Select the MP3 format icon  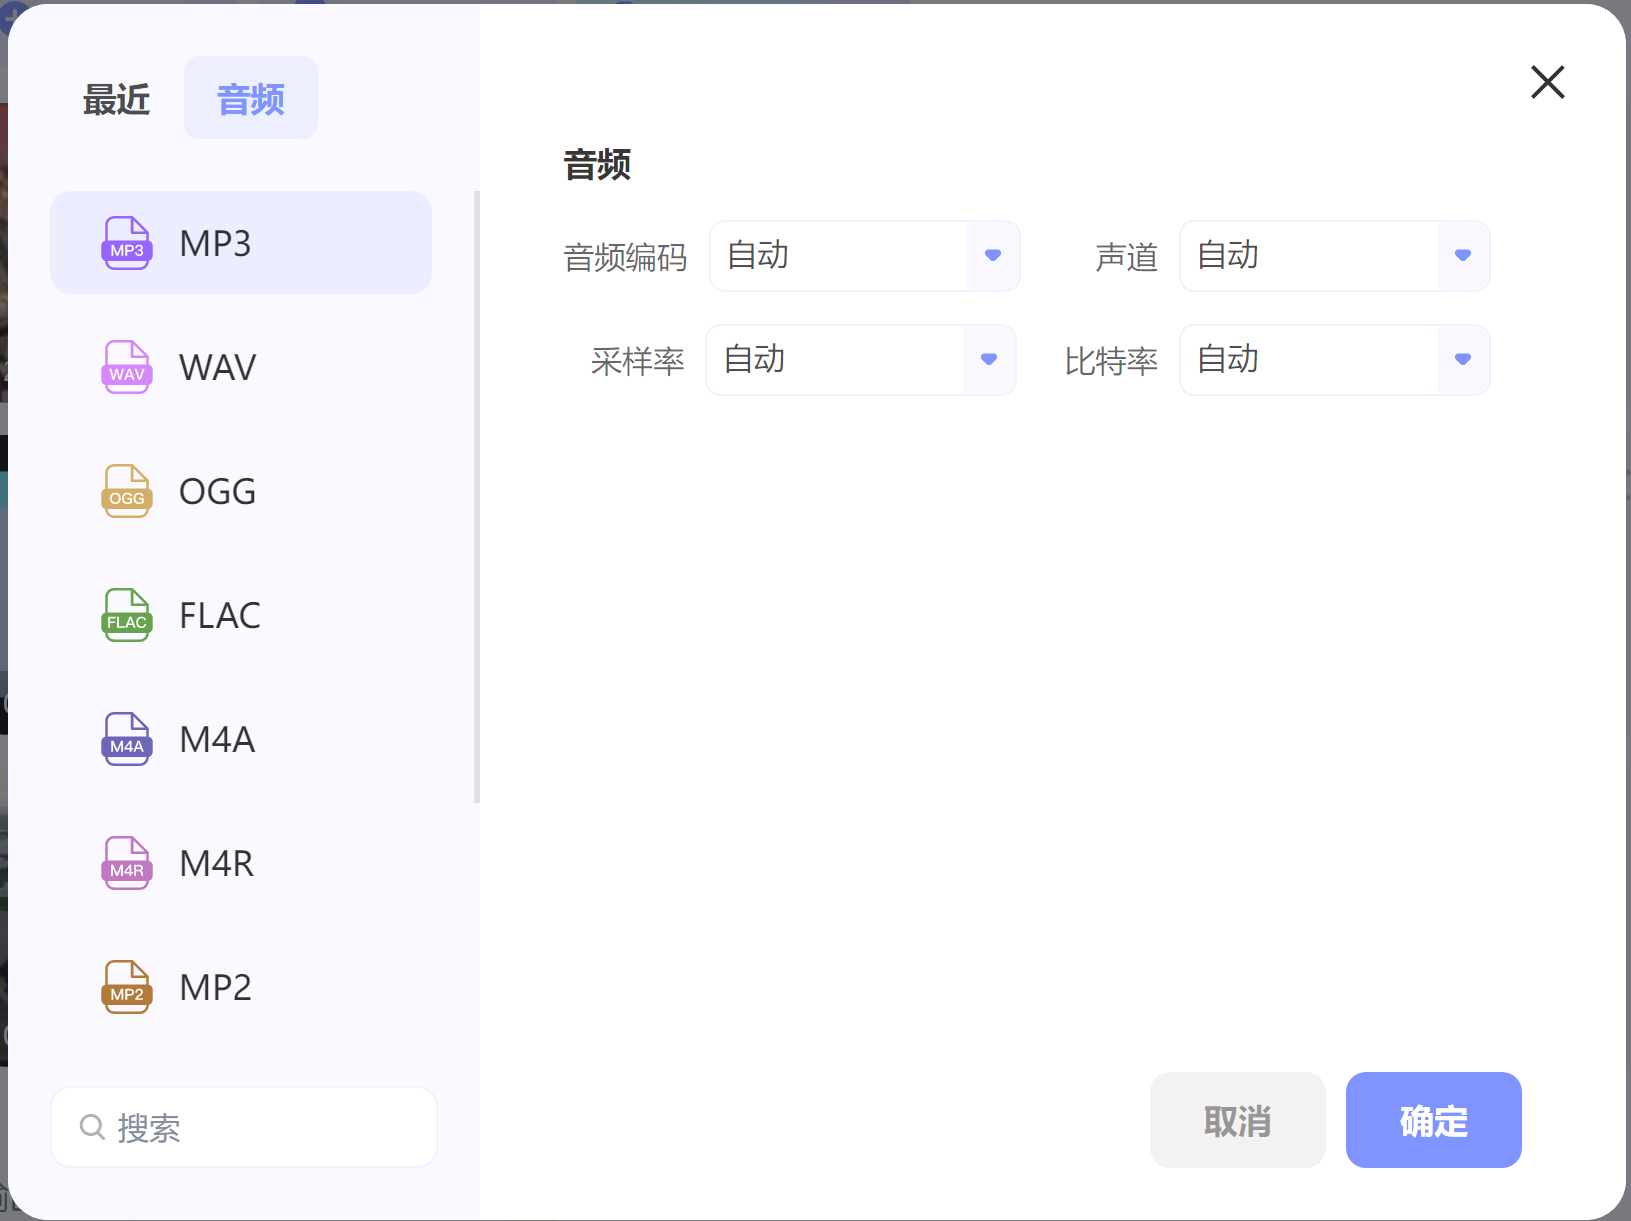pyautogui.click(x=126, y=243)
